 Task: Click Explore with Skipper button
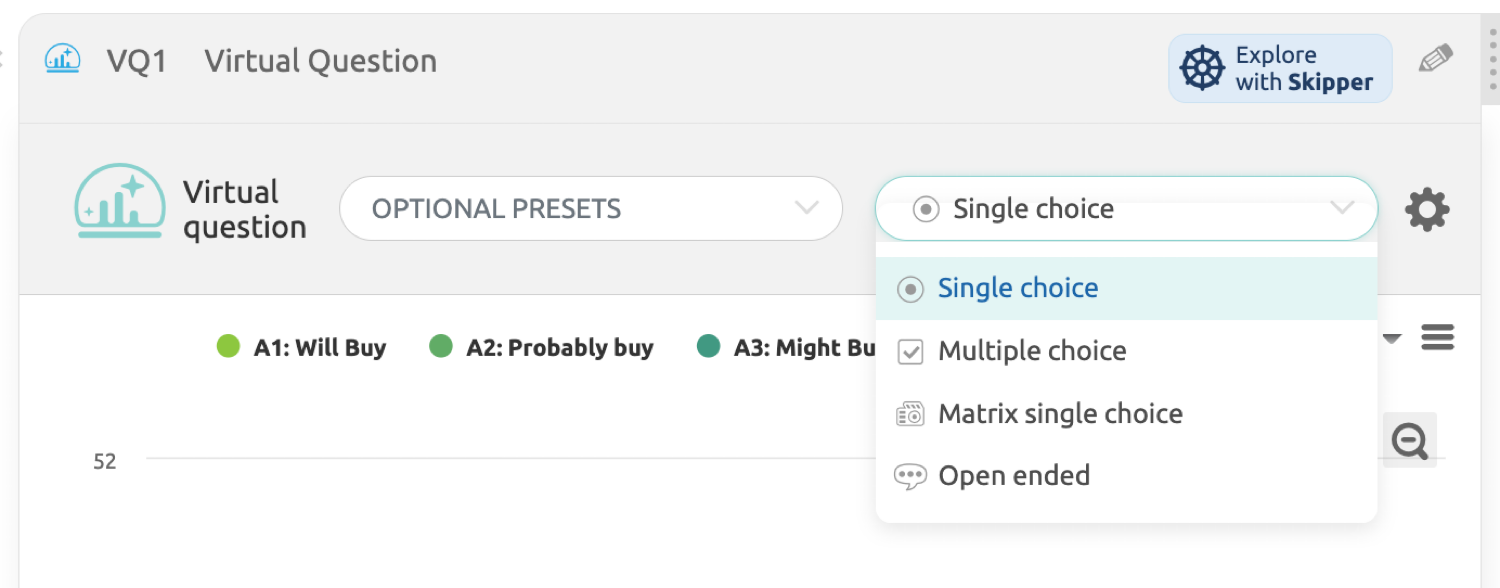coord(1280,68)
